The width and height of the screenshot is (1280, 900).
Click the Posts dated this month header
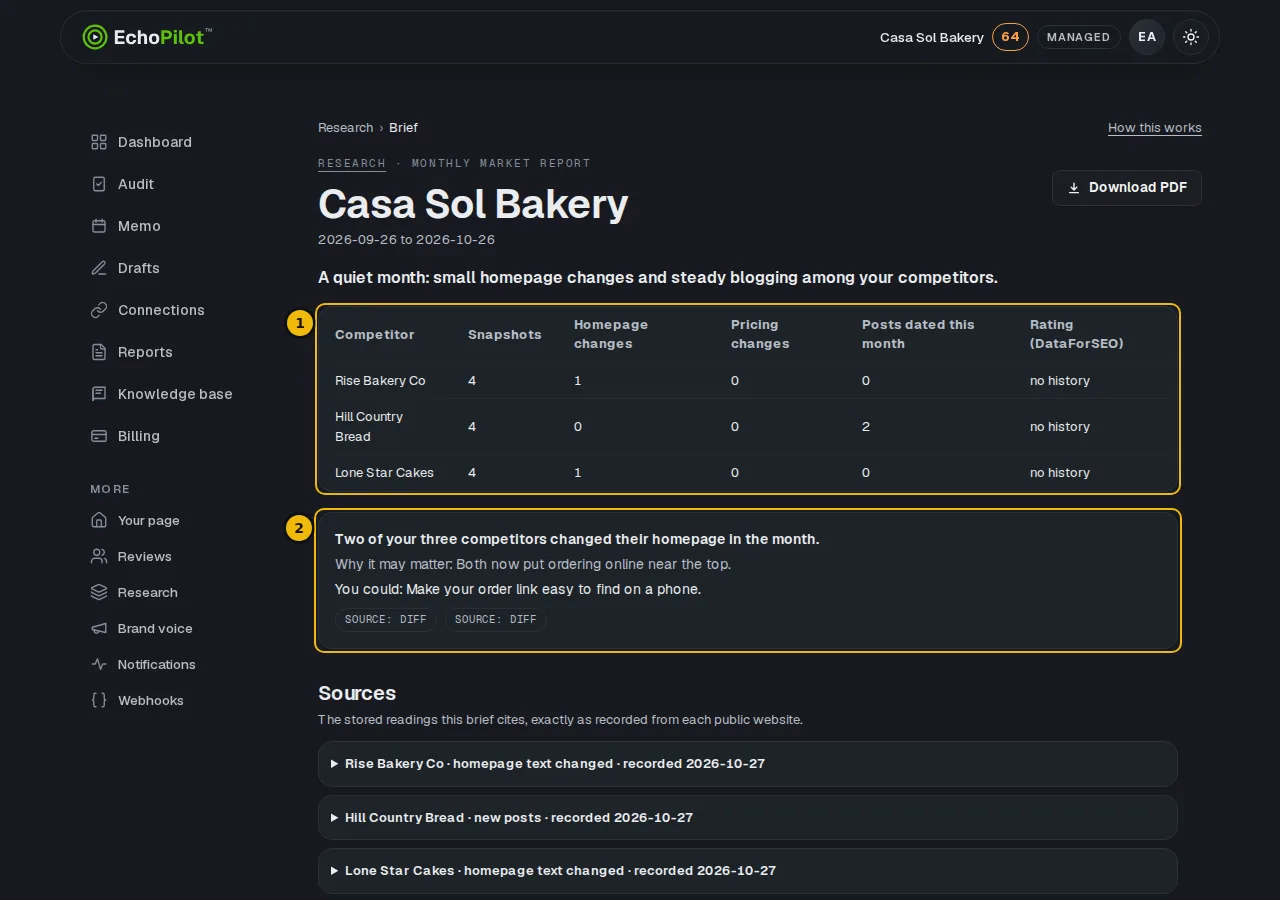tap(918, 334)
